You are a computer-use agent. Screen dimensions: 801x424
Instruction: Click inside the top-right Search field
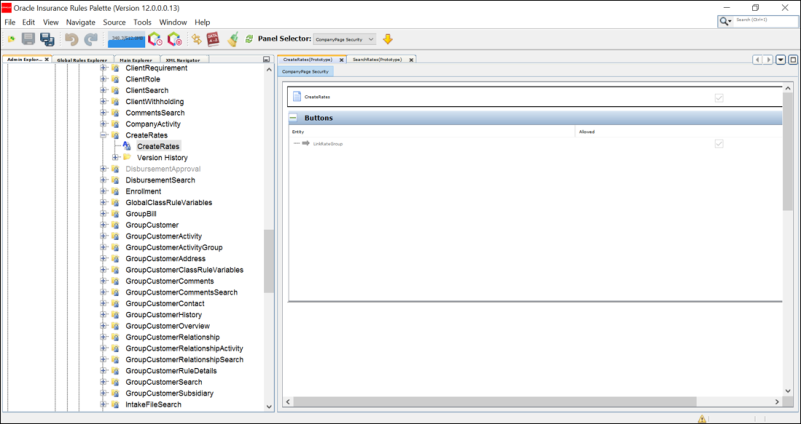click(764, 20)
